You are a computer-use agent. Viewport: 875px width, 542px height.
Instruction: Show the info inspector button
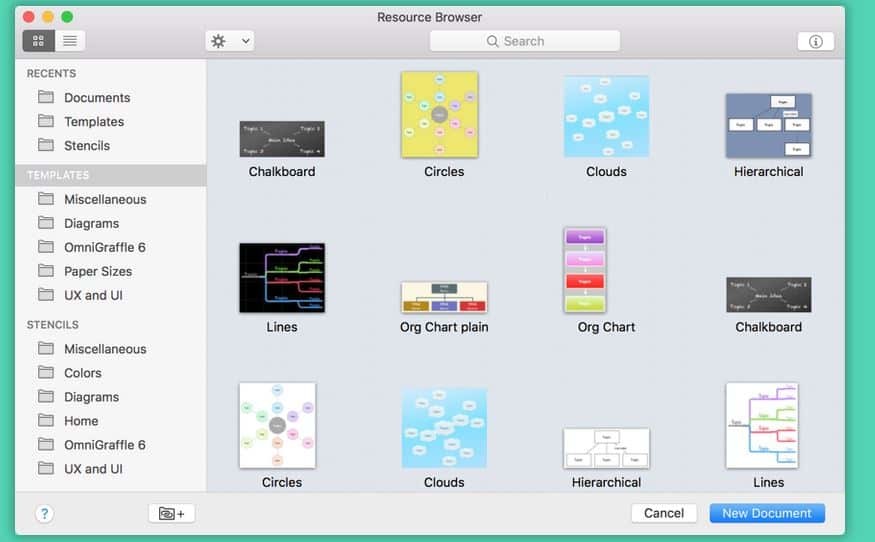pyautogui.click(x=815, y=41)
